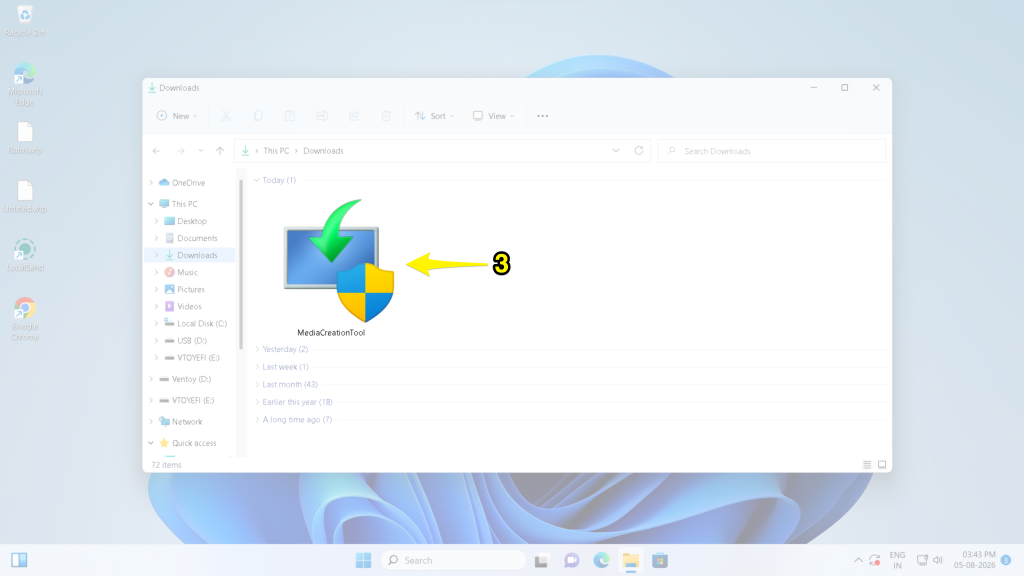Collapse the Today (1) group
Screen dimensions: 1024x576
257,180
